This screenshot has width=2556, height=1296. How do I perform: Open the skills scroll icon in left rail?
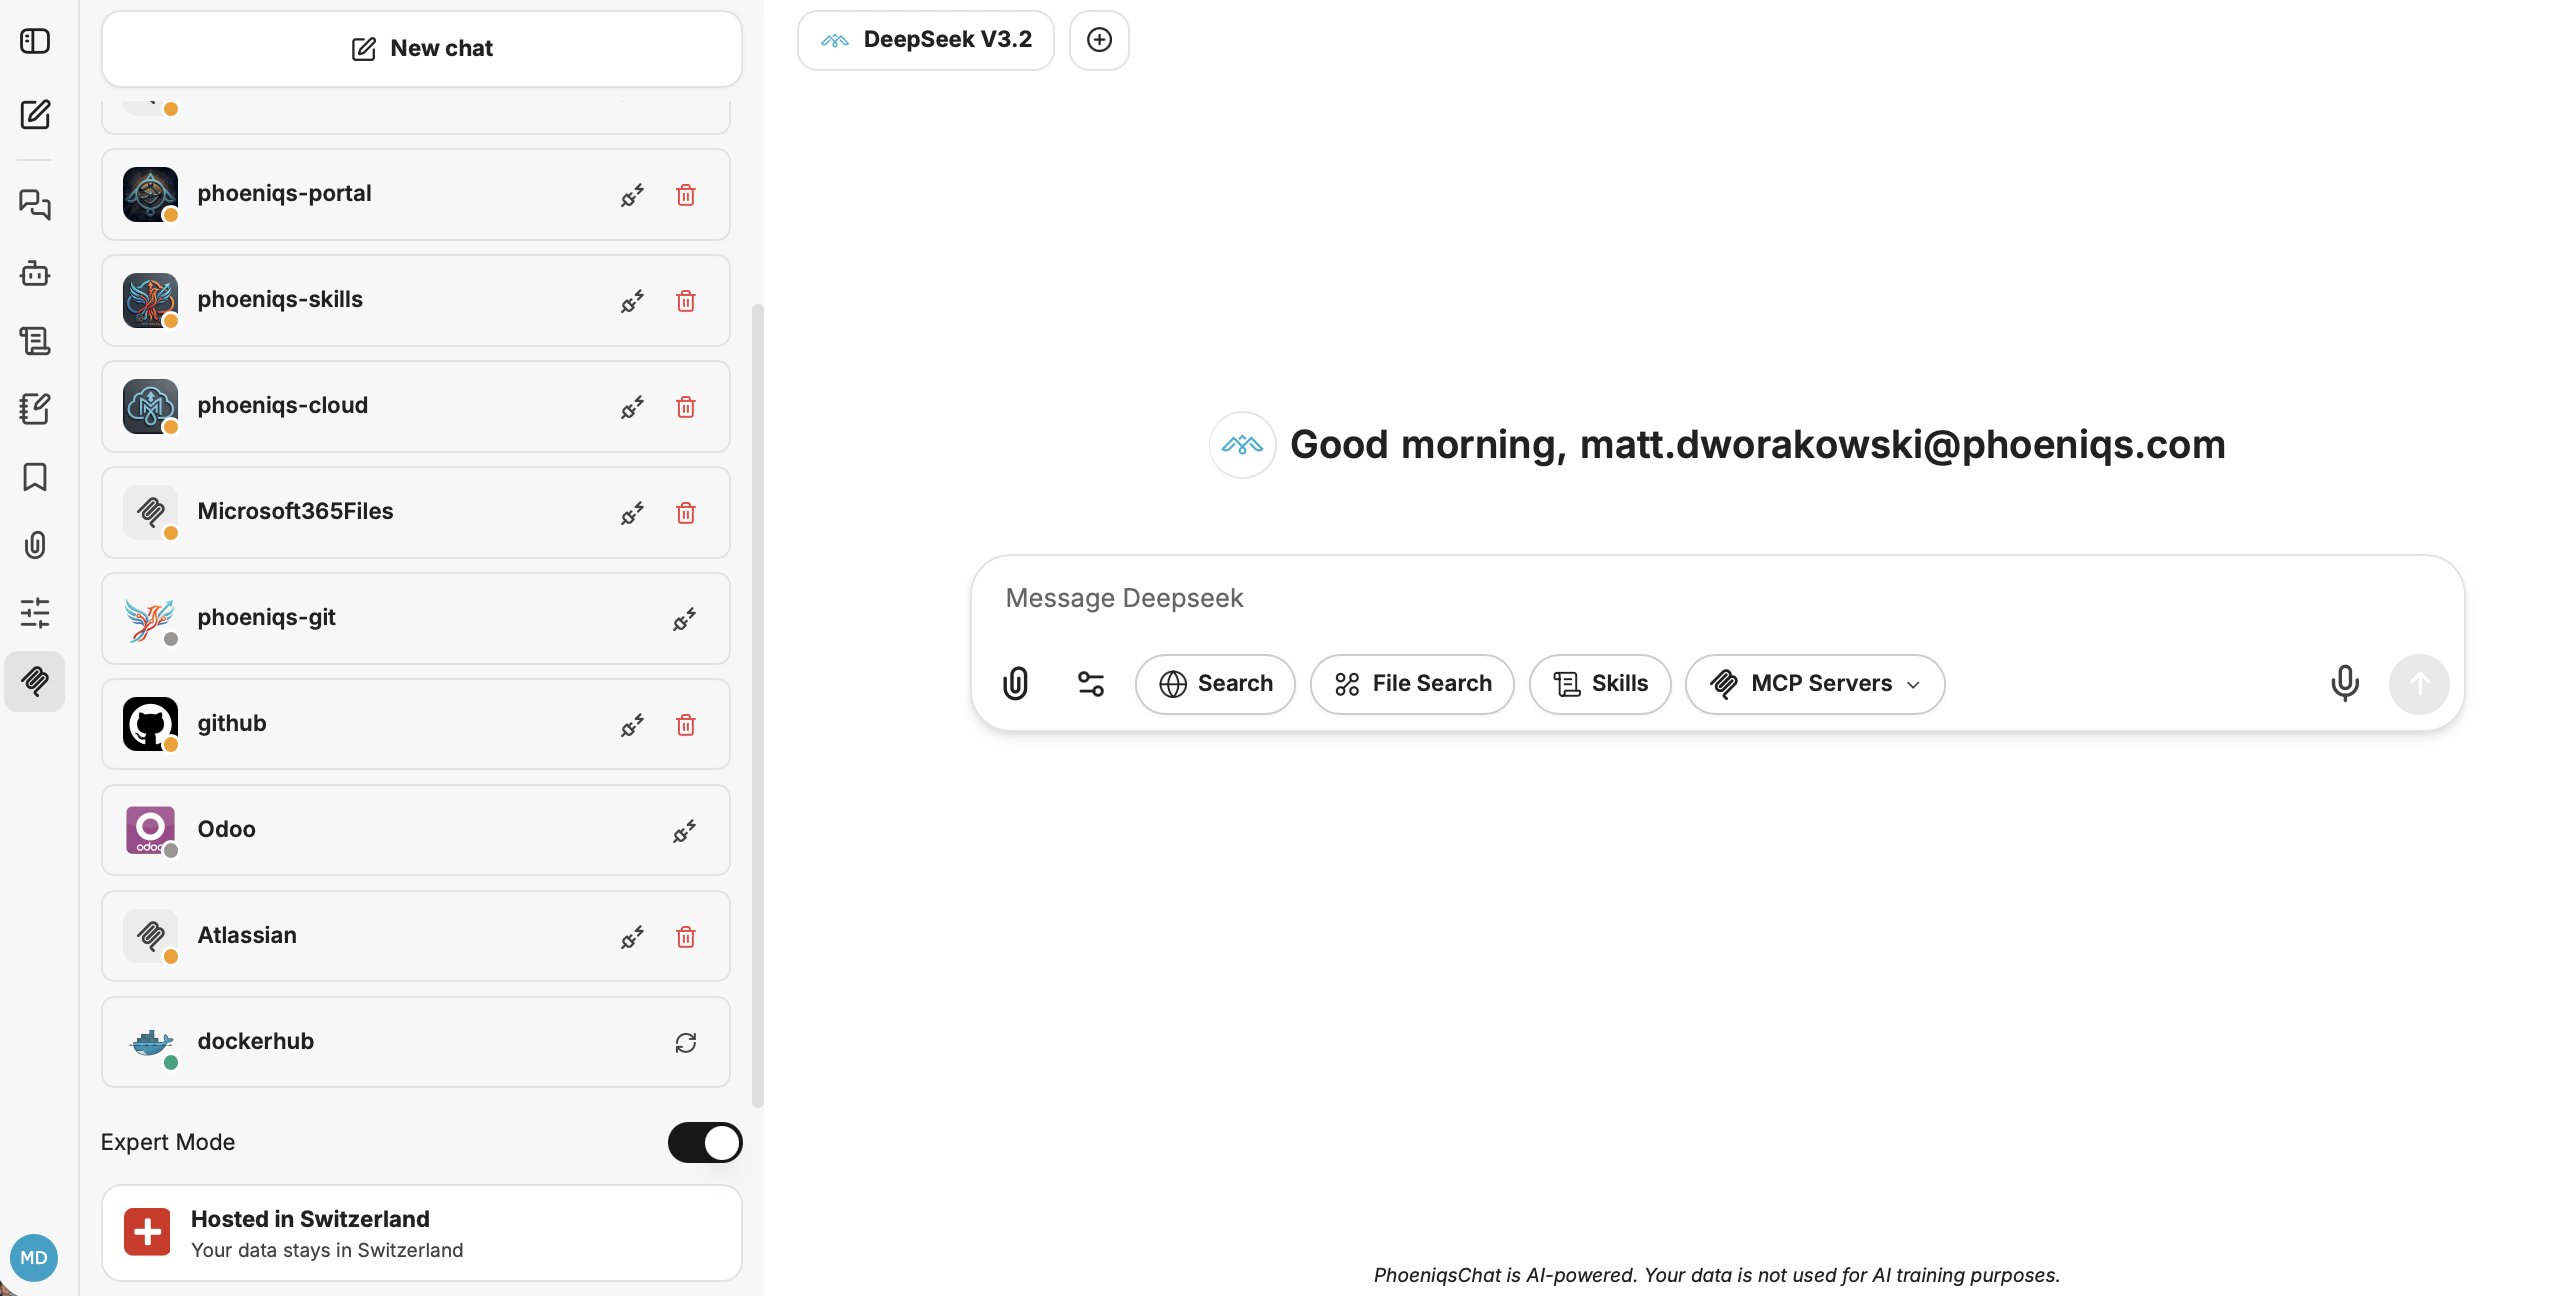35,341
